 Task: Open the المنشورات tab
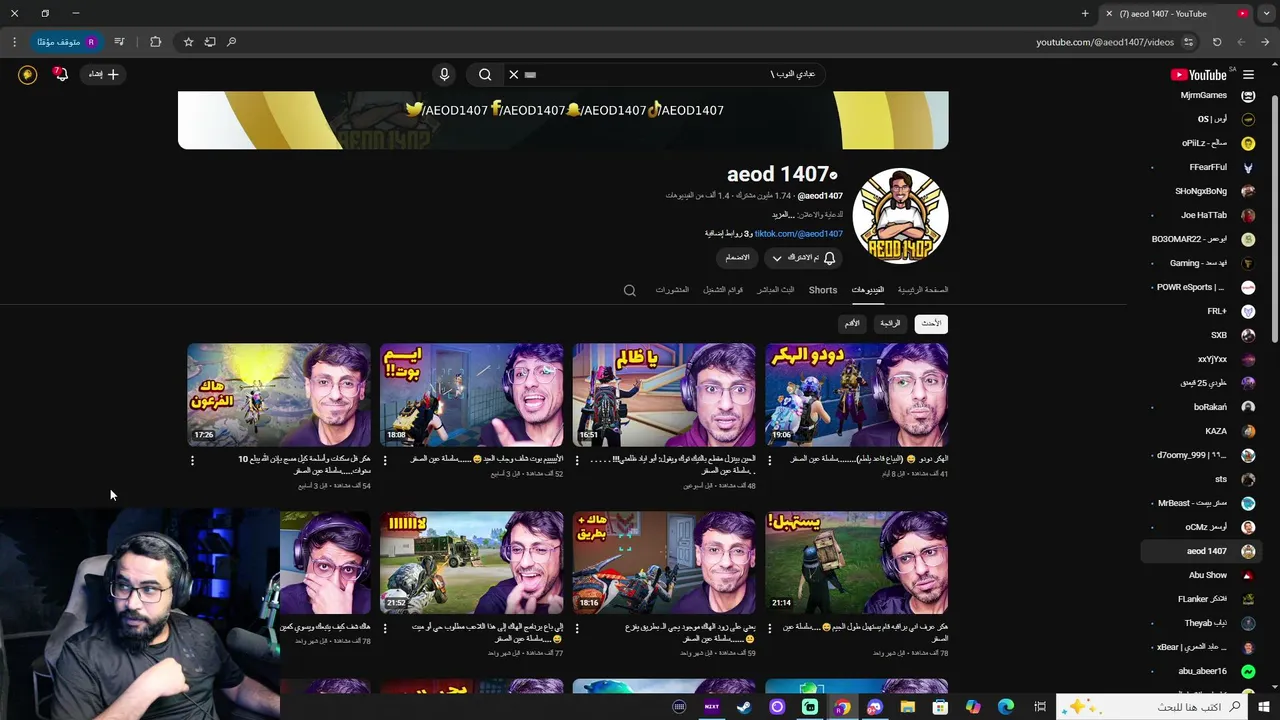click(x=672, y=290)
